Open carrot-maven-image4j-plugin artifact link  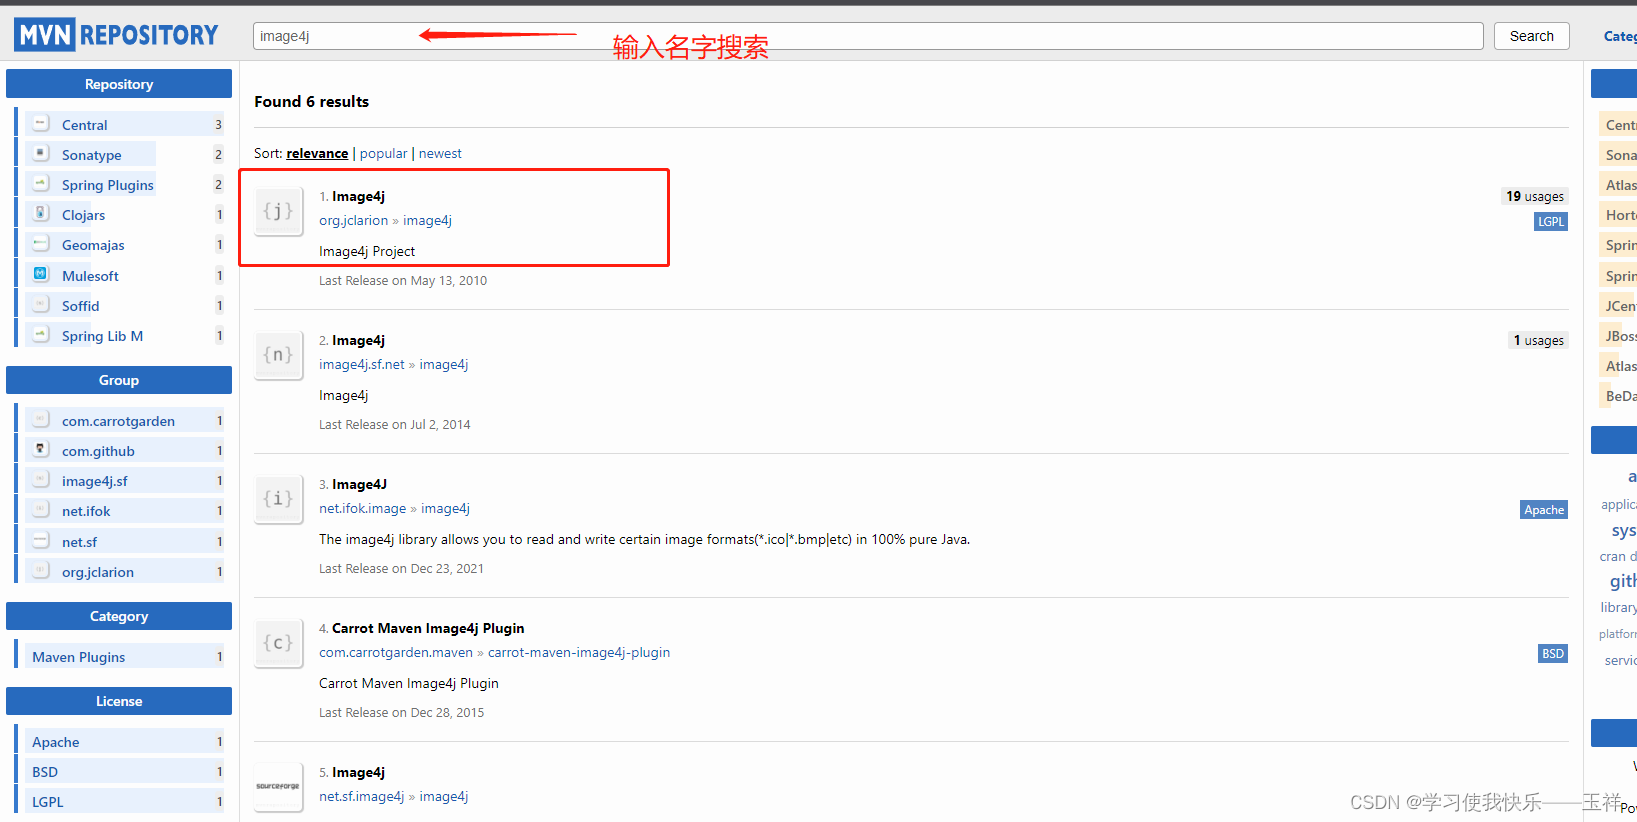coord(579,652)
